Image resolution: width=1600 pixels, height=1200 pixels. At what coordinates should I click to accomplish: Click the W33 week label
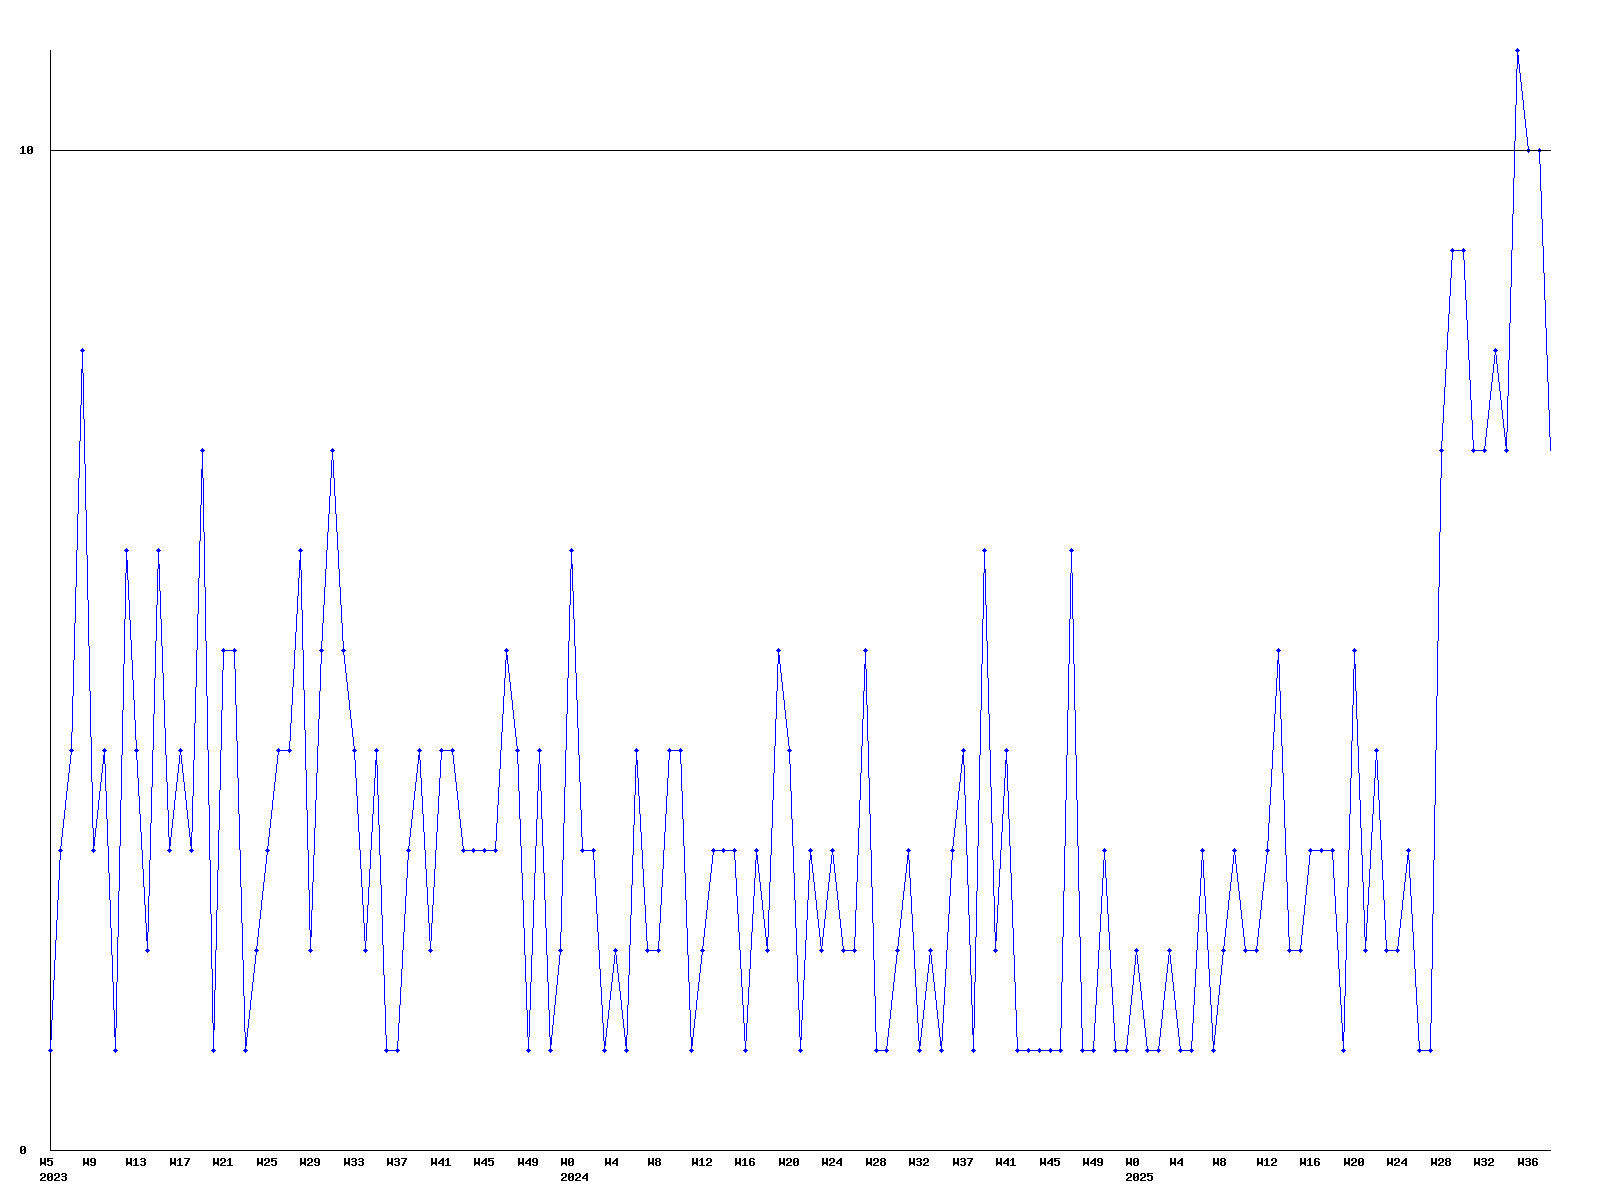tap(354, 1163)
